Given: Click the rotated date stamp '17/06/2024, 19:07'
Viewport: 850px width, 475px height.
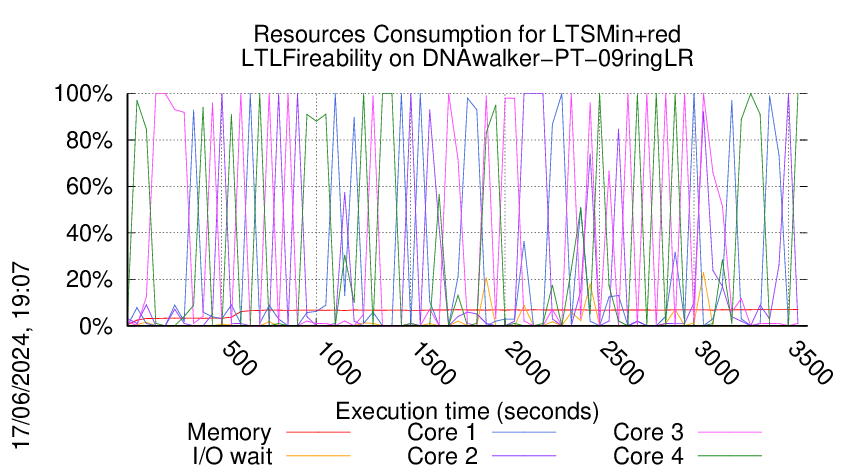Looking at the screenshot, I should point(22,355).
